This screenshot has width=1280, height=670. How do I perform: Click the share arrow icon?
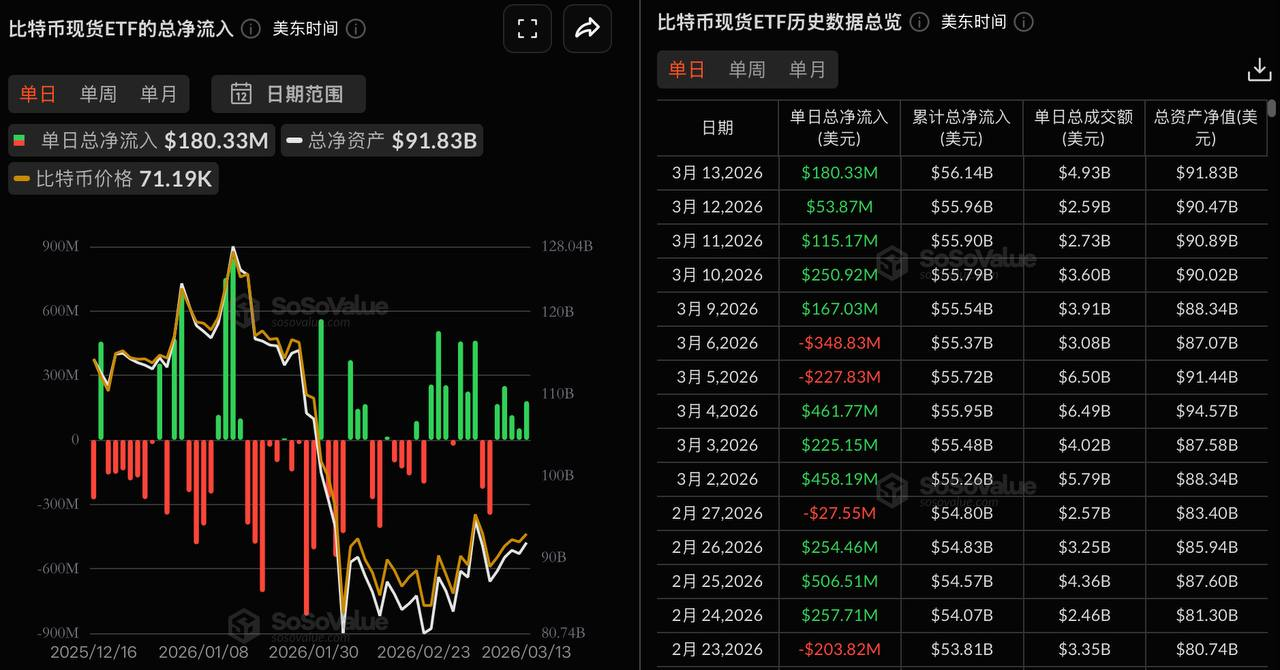pyautogui.click(x=587, y=29)
